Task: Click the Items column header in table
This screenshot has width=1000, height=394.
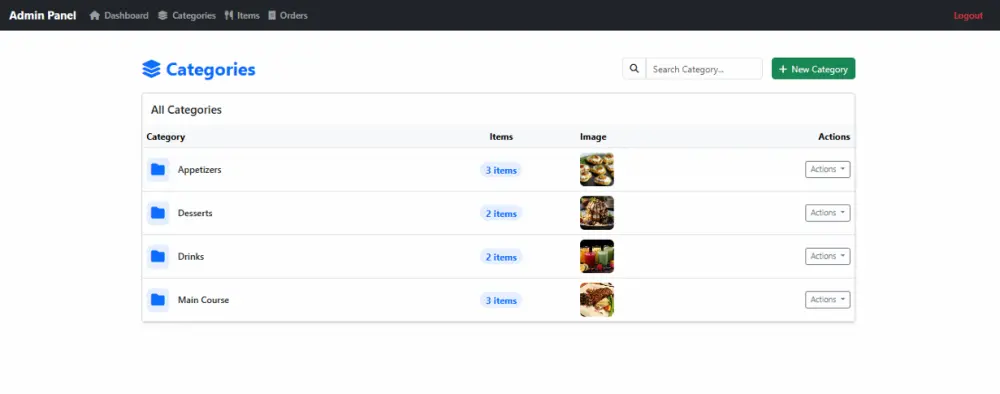Action: [x=501, y=136]
